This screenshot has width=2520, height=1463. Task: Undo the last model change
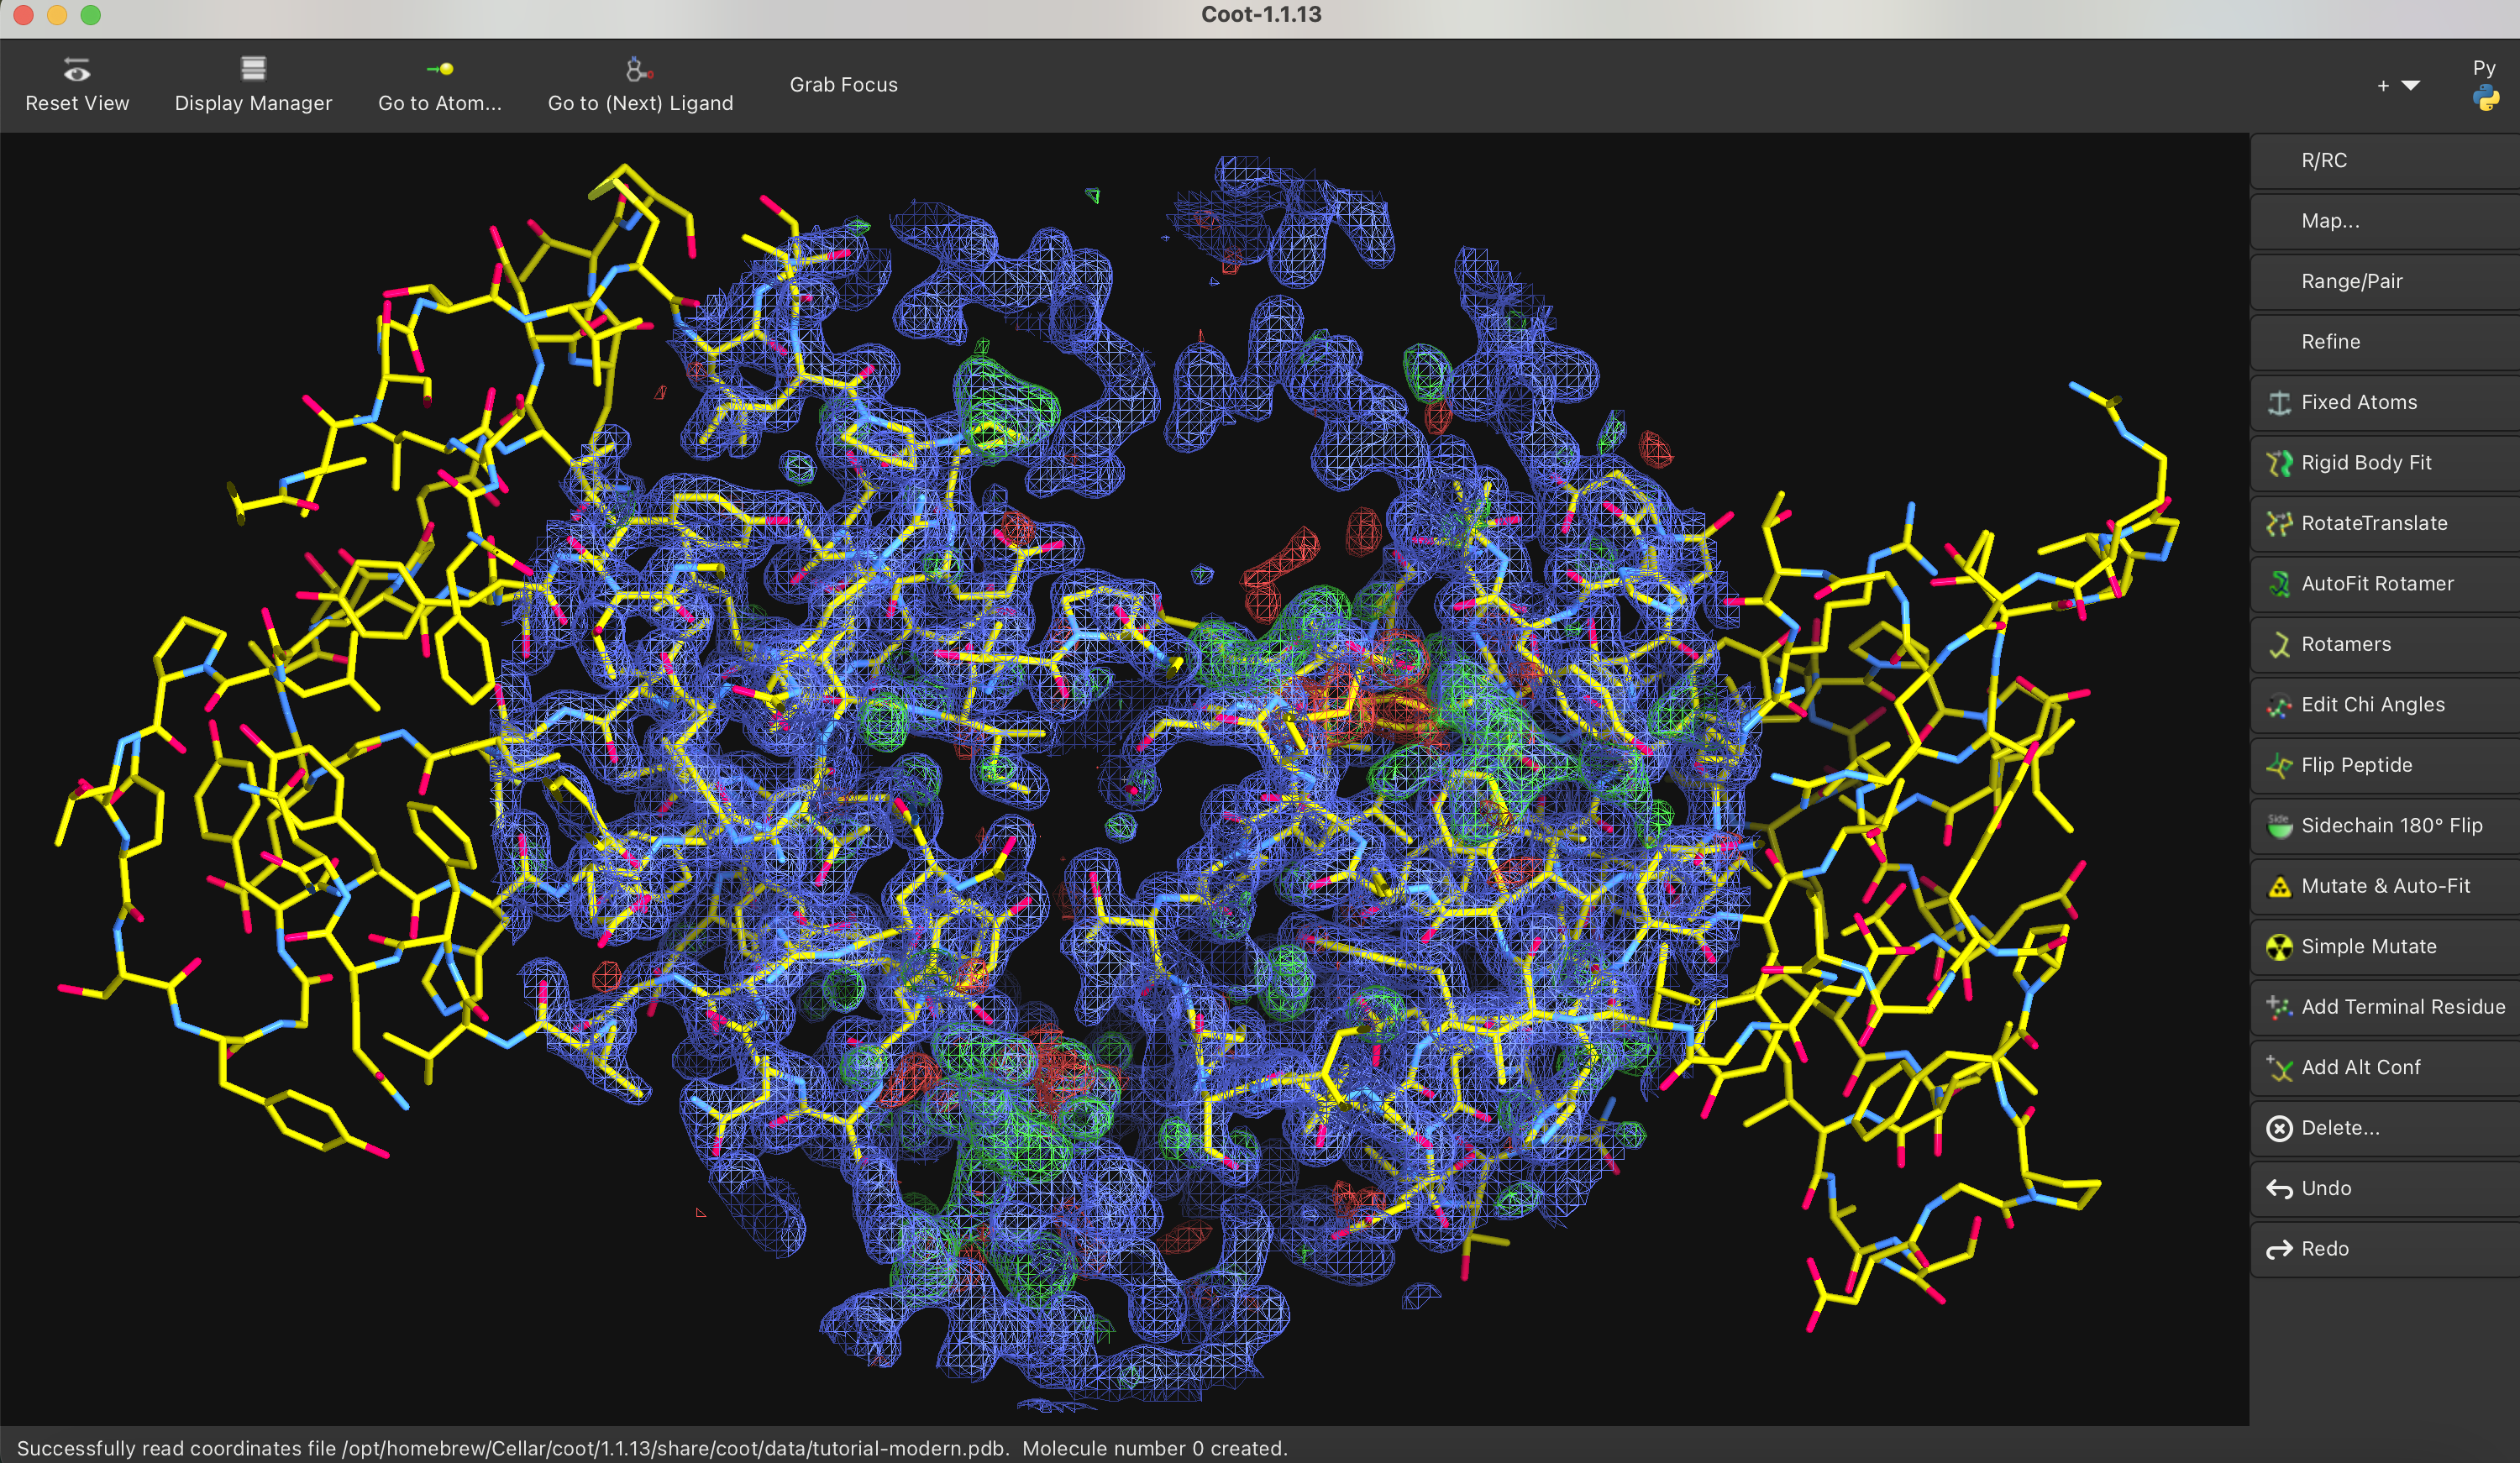tap(2325, 1188)
